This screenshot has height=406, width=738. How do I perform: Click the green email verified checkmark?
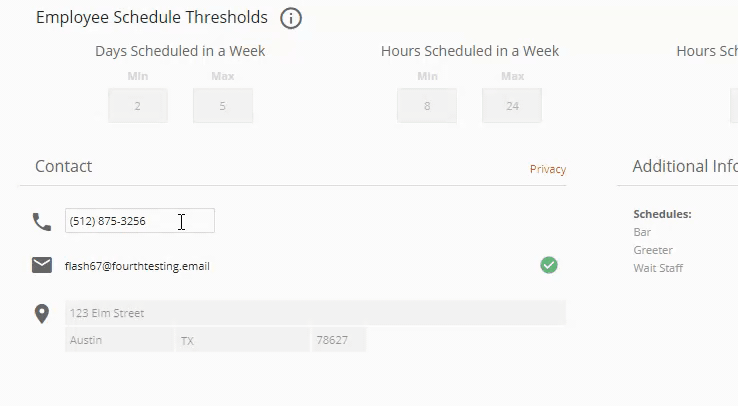548,265
